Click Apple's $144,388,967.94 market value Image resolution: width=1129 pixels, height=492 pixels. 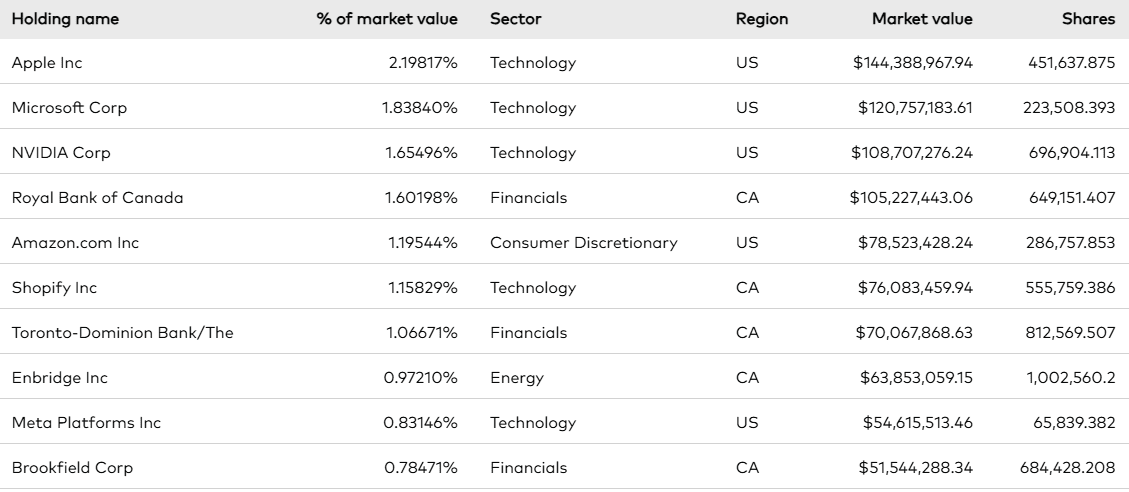click(x=912, y=63)
